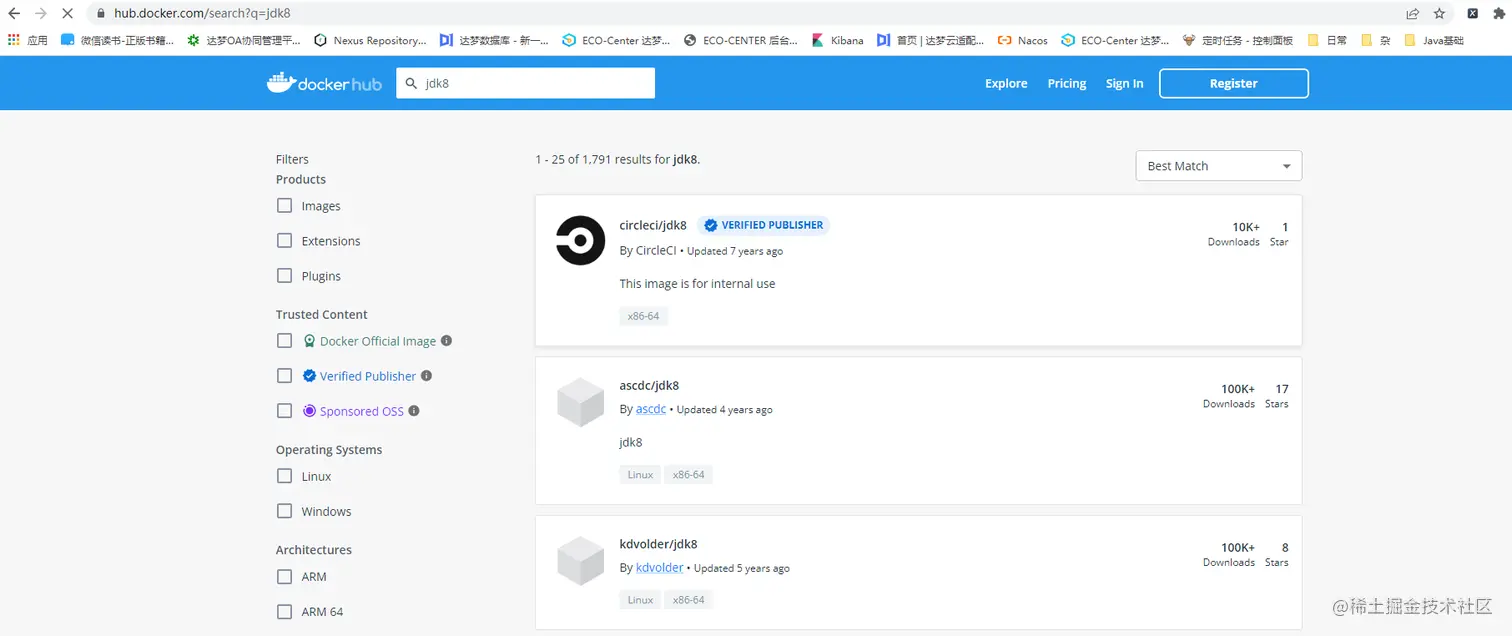1512x636 pixels.
Task: Open the 微信读书 bookmark
Action: point(118,40)
